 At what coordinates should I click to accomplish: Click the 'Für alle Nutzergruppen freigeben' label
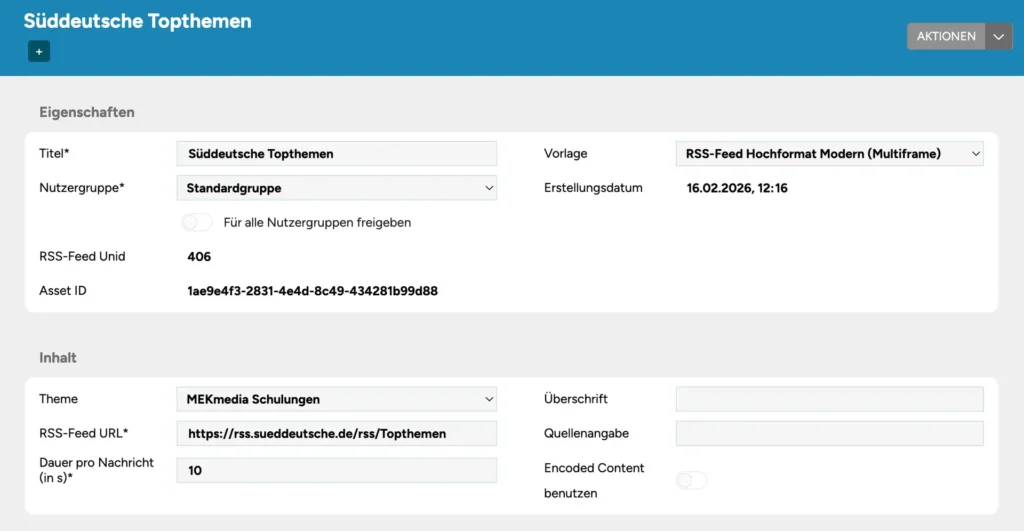click(317, 223)
